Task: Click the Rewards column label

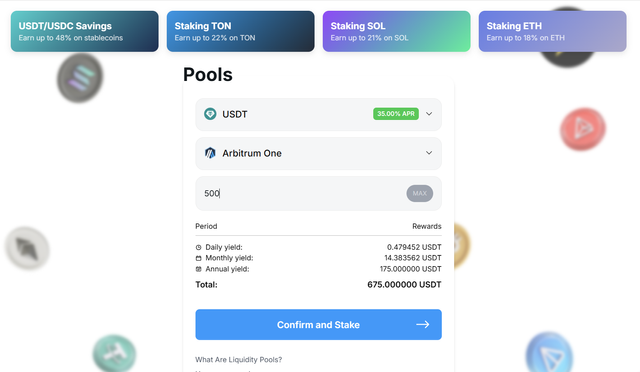Action: (x=427, y=226)
